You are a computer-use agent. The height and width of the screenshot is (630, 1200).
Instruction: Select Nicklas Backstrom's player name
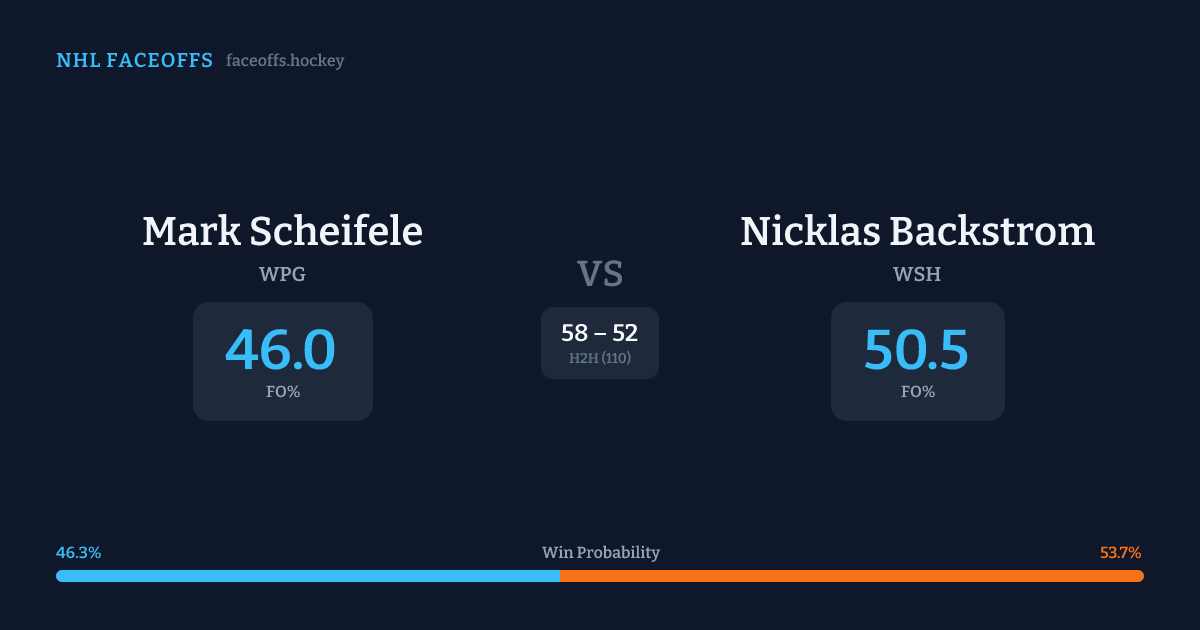917,231
